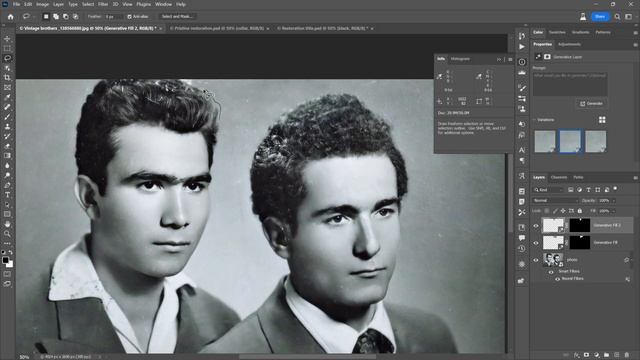Hide the photo layer
The width and height of the screenshot is (640, 360).
pos(536,260)
